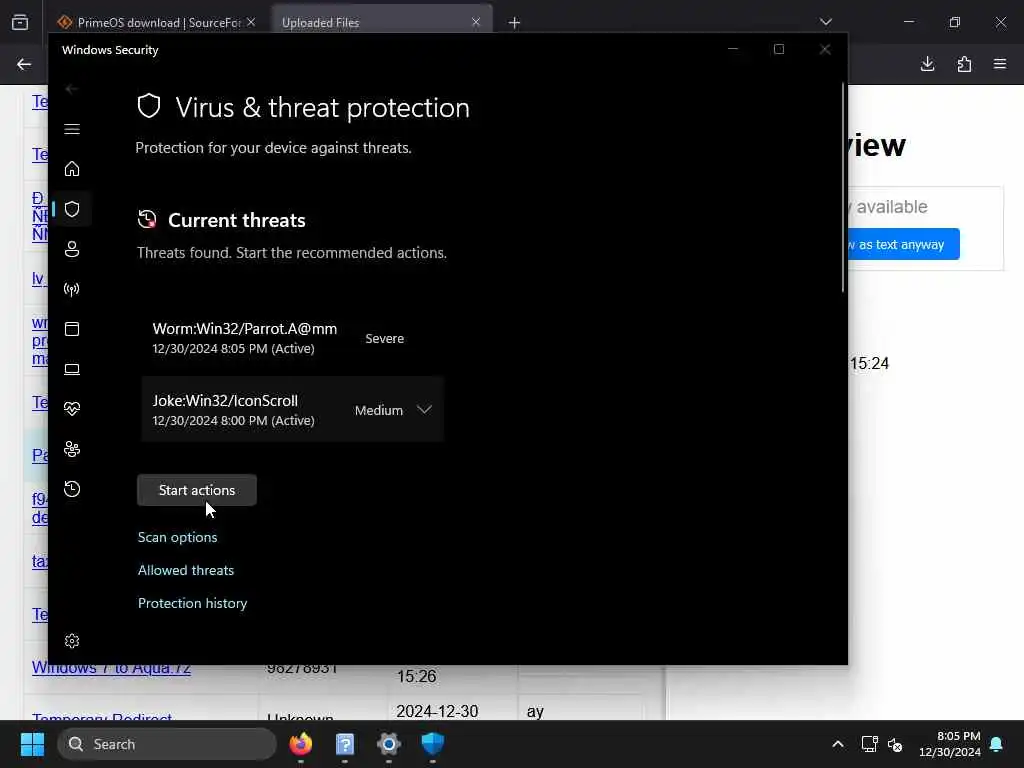The image size is (1024, 768).
Task: Click Start actions button
Action: (x=197, y=490)
